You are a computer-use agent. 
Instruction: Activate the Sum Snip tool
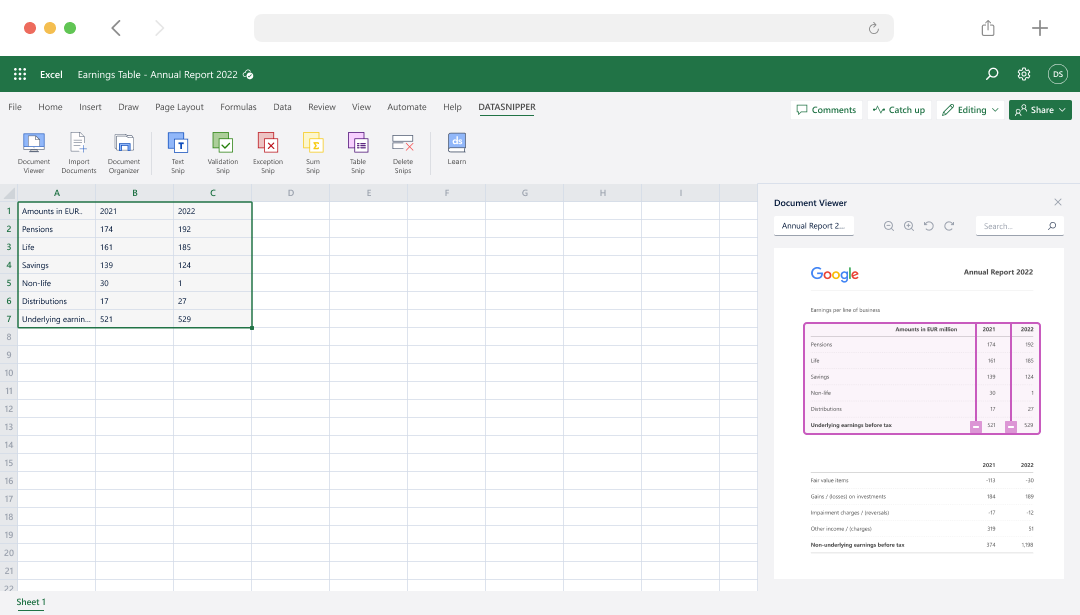tap(313, 152)
